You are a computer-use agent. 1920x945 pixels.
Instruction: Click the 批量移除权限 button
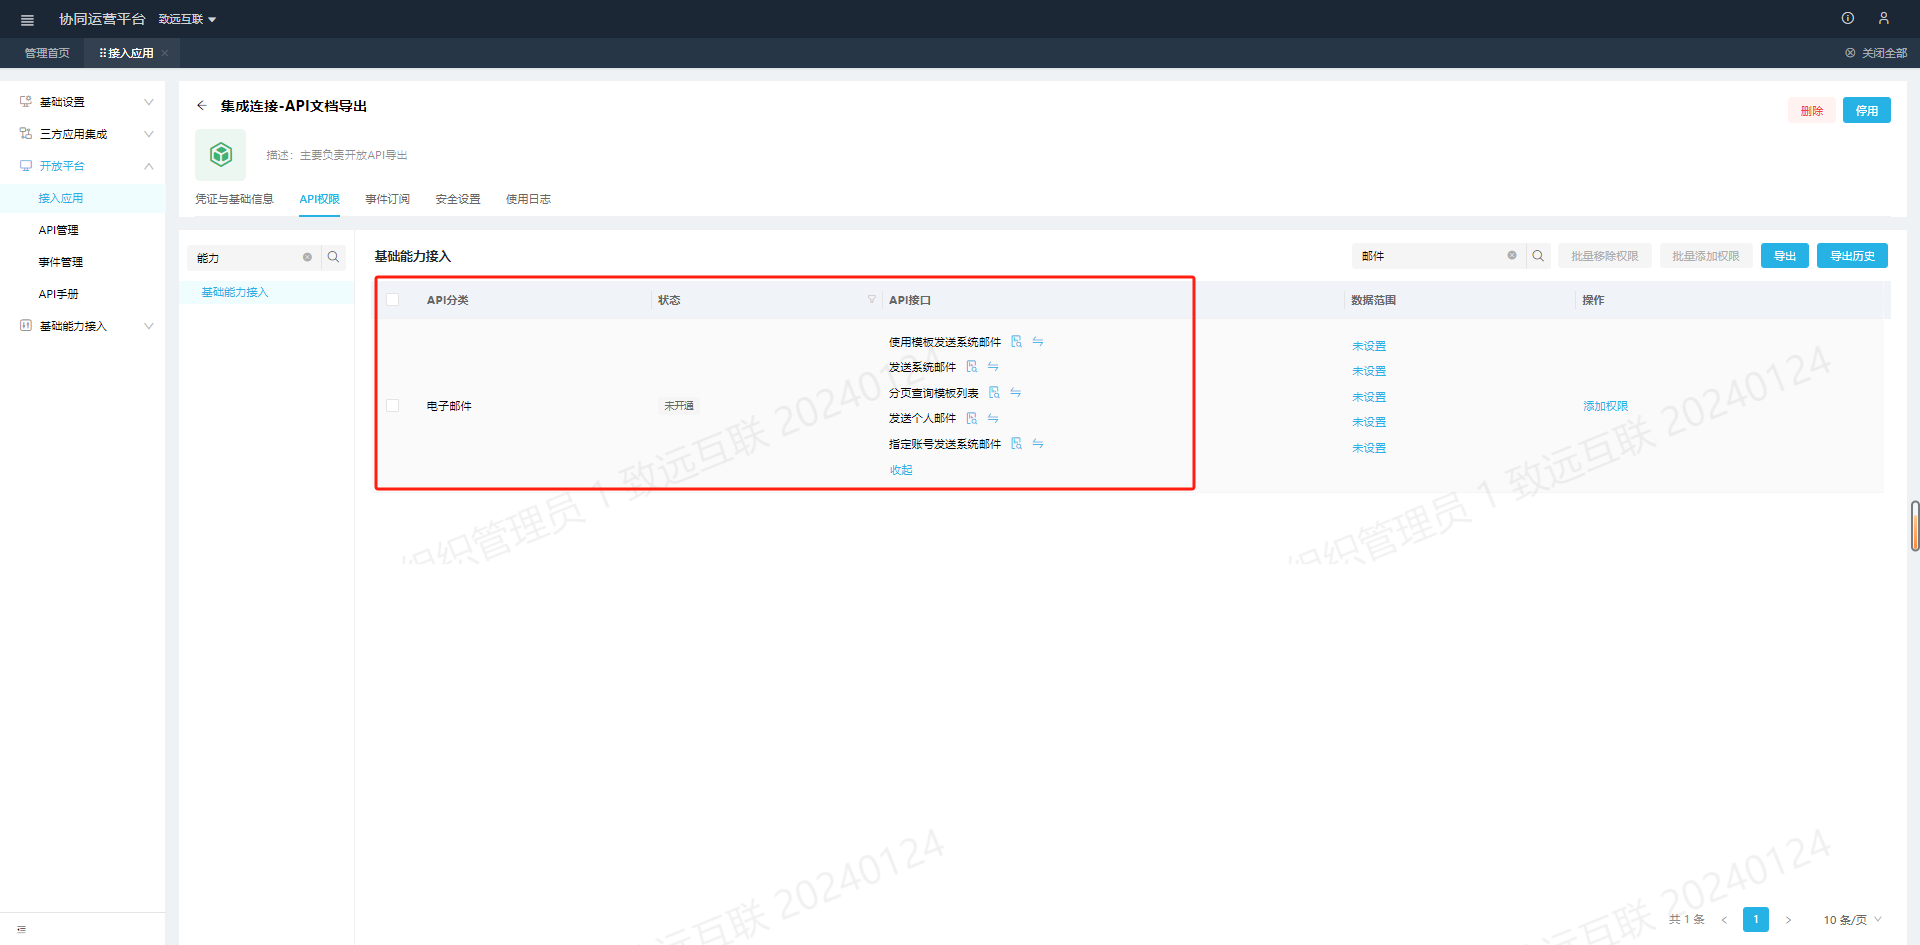point(1605,256)
